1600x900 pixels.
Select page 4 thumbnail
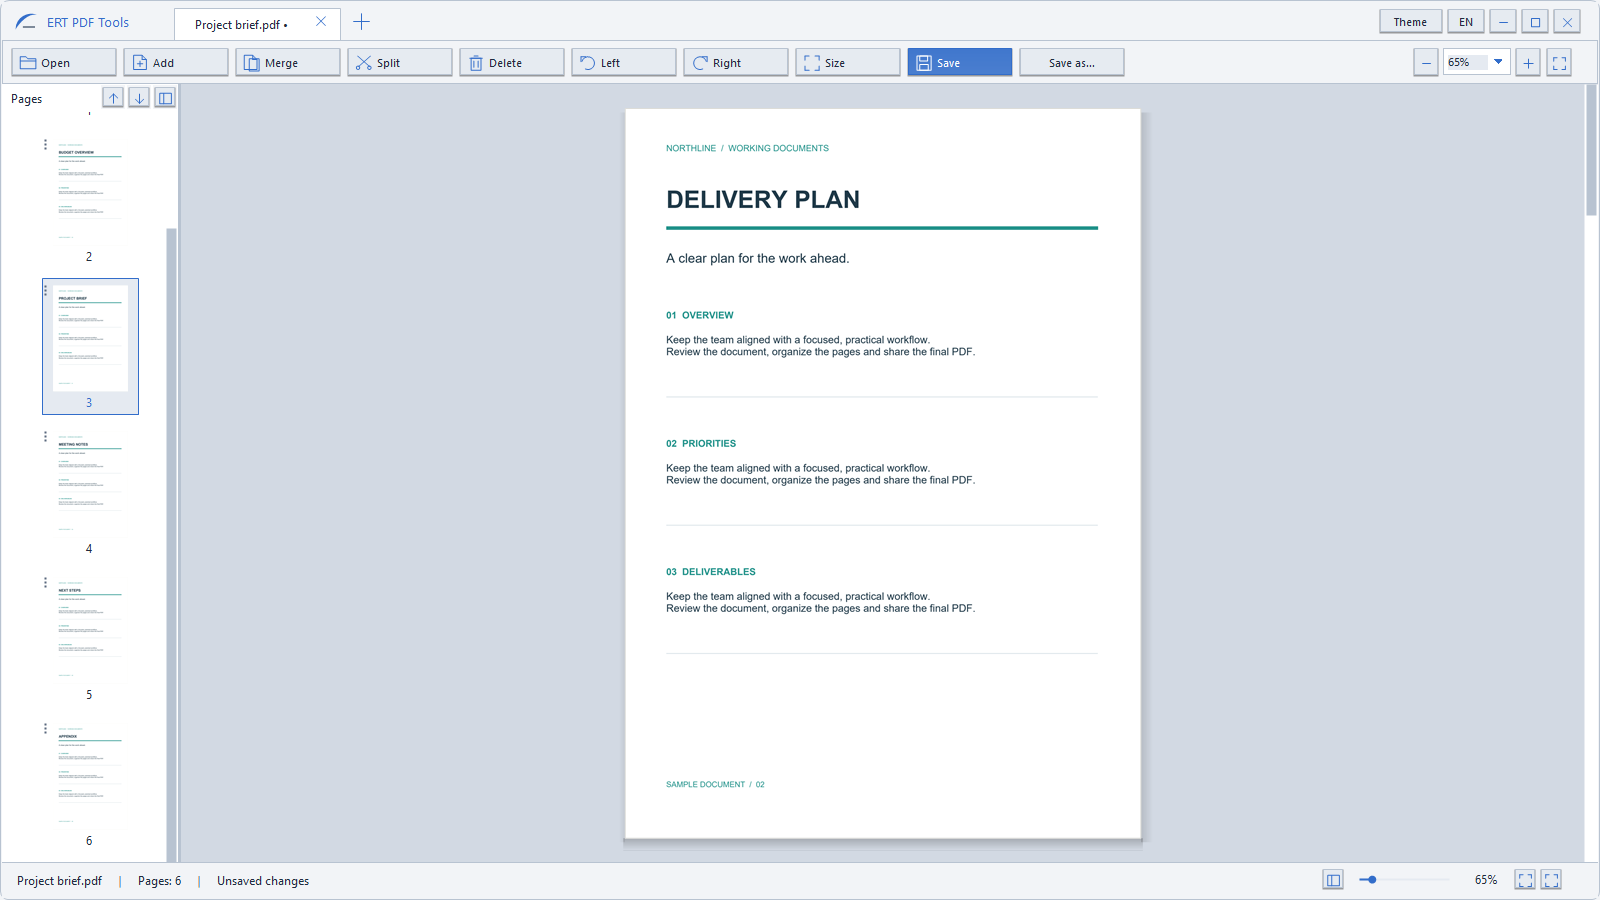[90, 492]
